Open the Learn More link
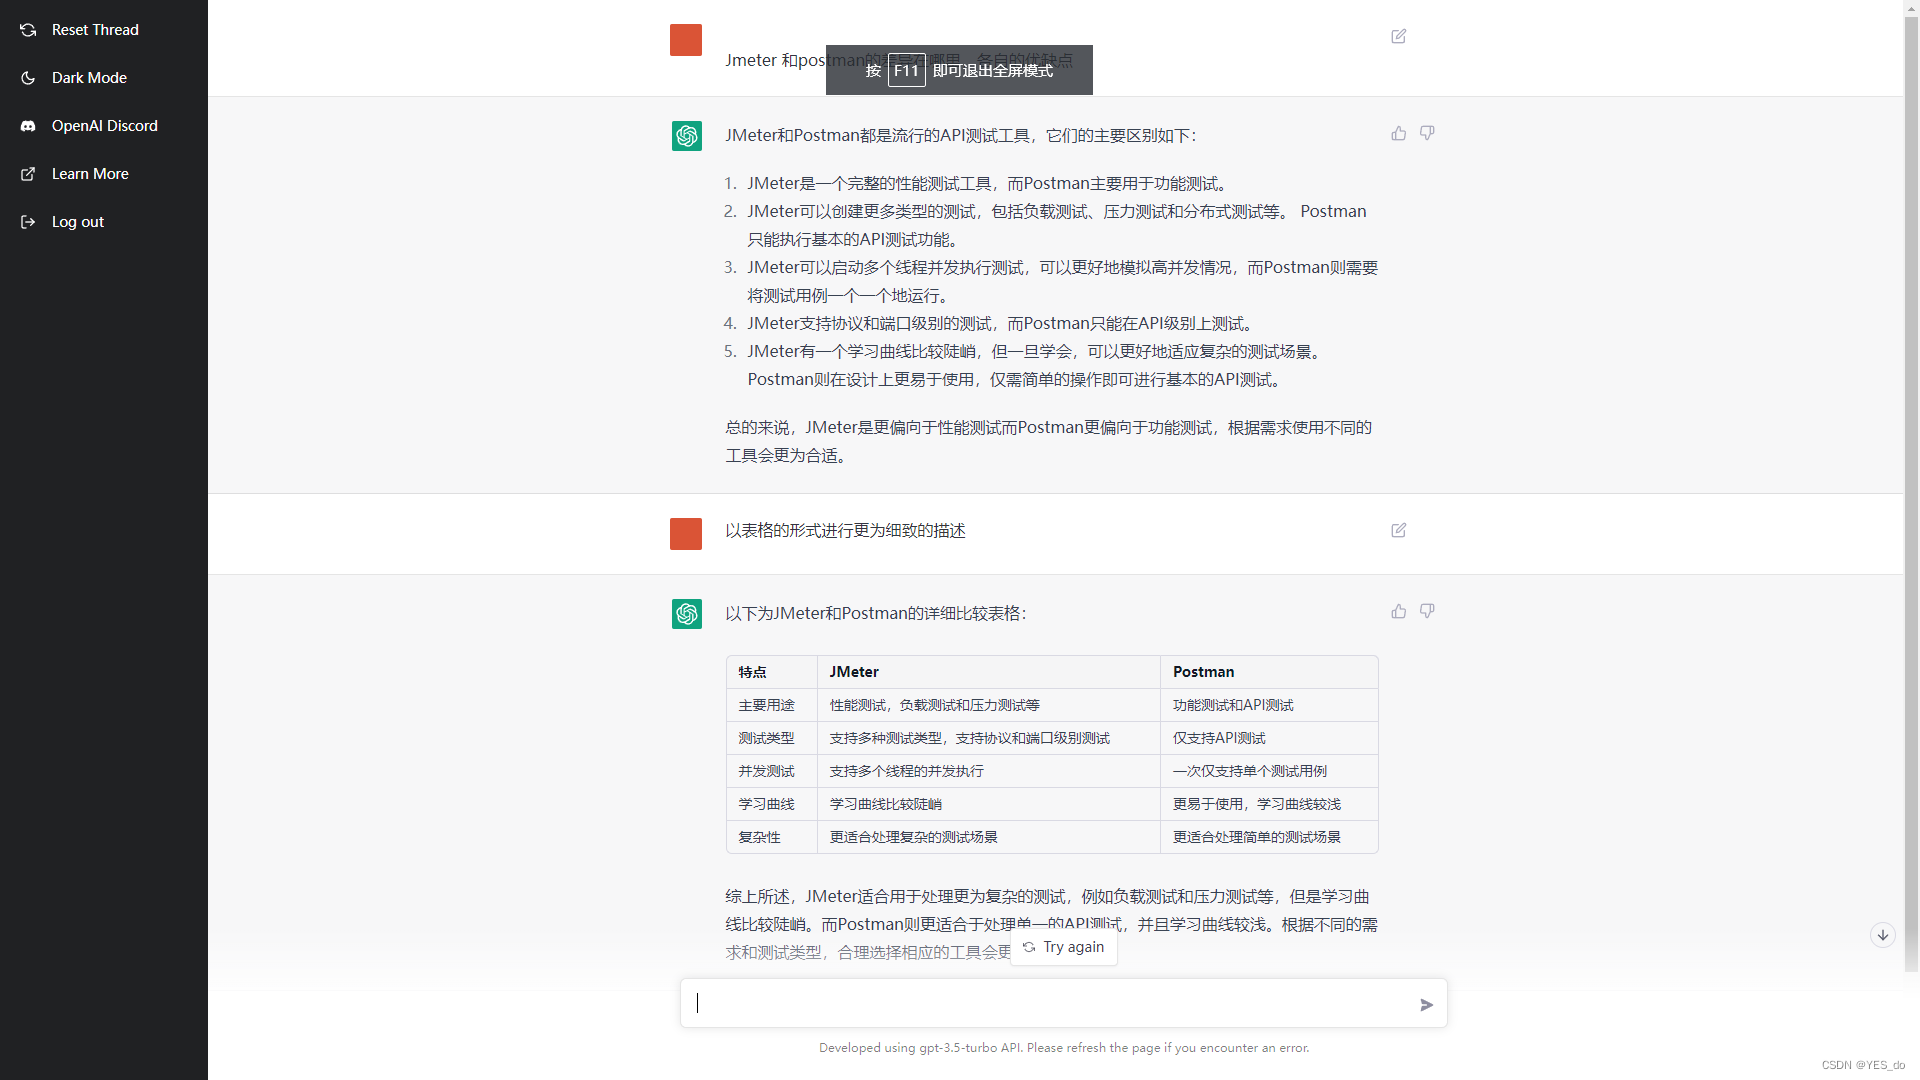 (x=104, y=174)
